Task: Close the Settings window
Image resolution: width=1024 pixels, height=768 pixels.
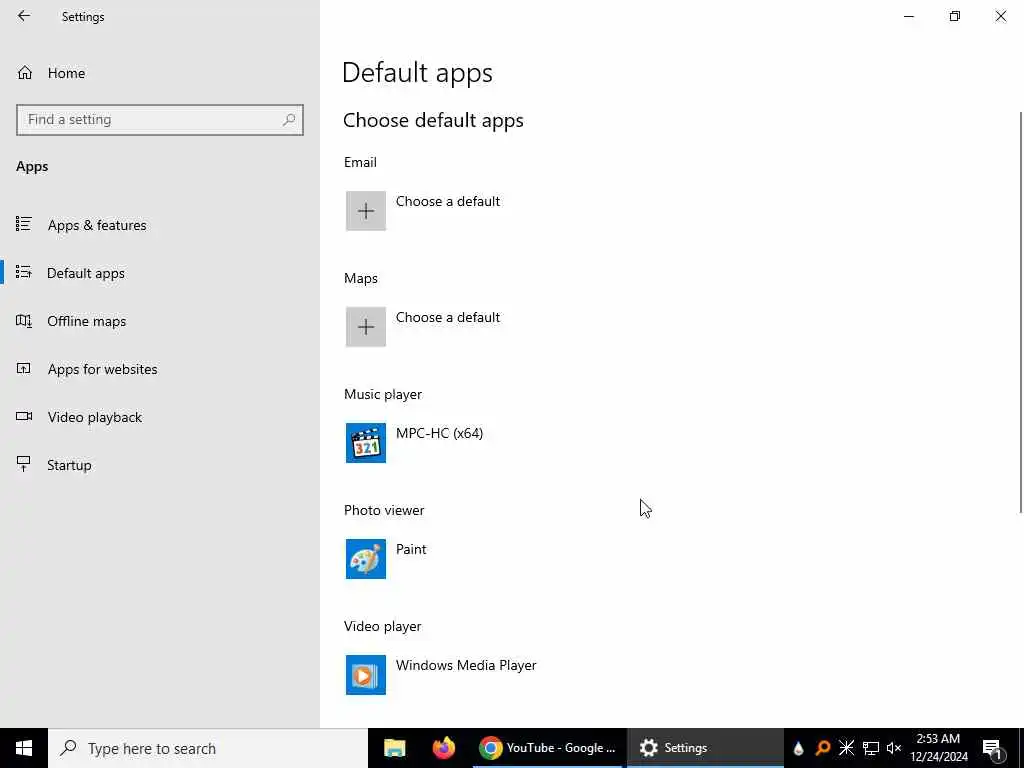Action: 1000,16
